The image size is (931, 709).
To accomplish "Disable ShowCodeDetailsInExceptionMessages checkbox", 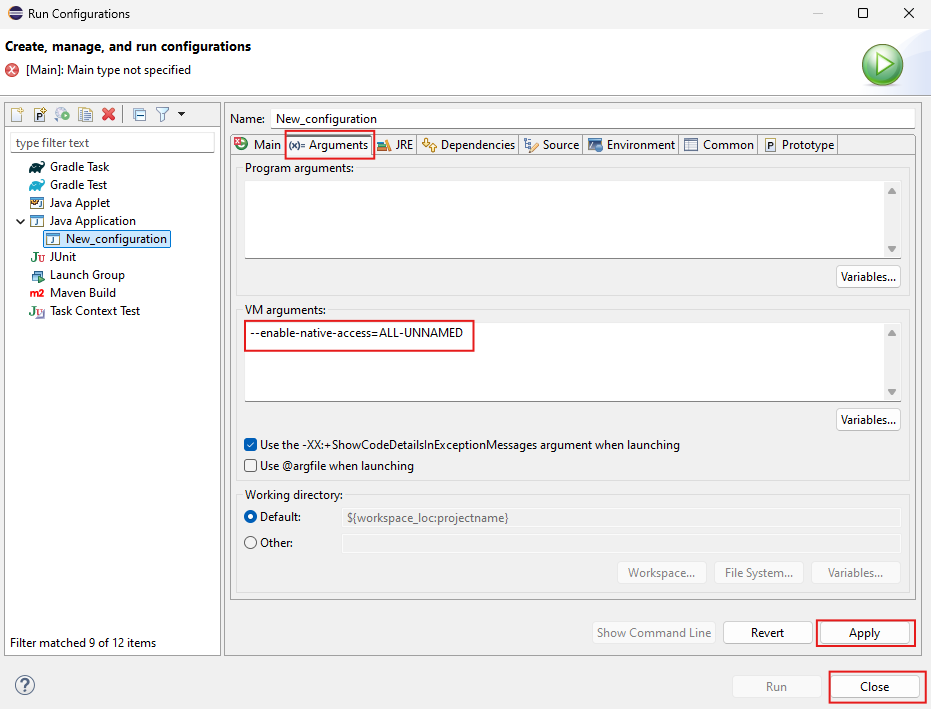I will tap(251, 445).
